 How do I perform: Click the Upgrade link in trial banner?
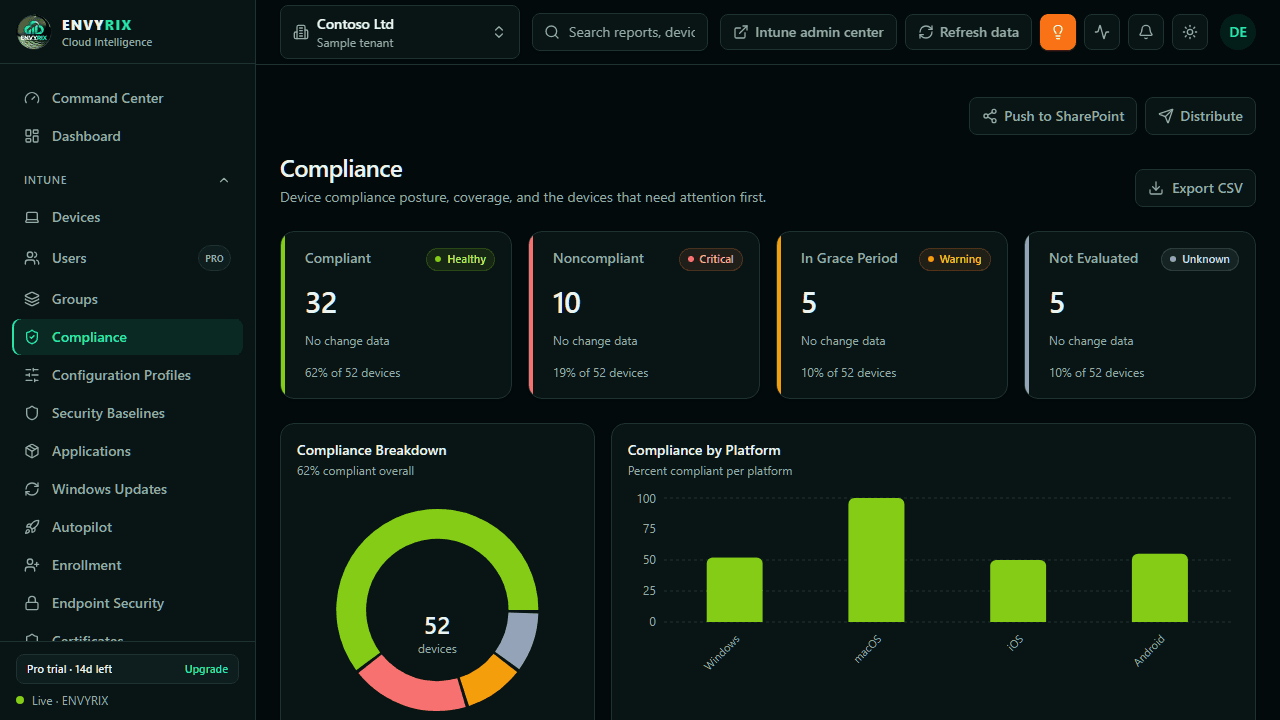pos(206,669)
